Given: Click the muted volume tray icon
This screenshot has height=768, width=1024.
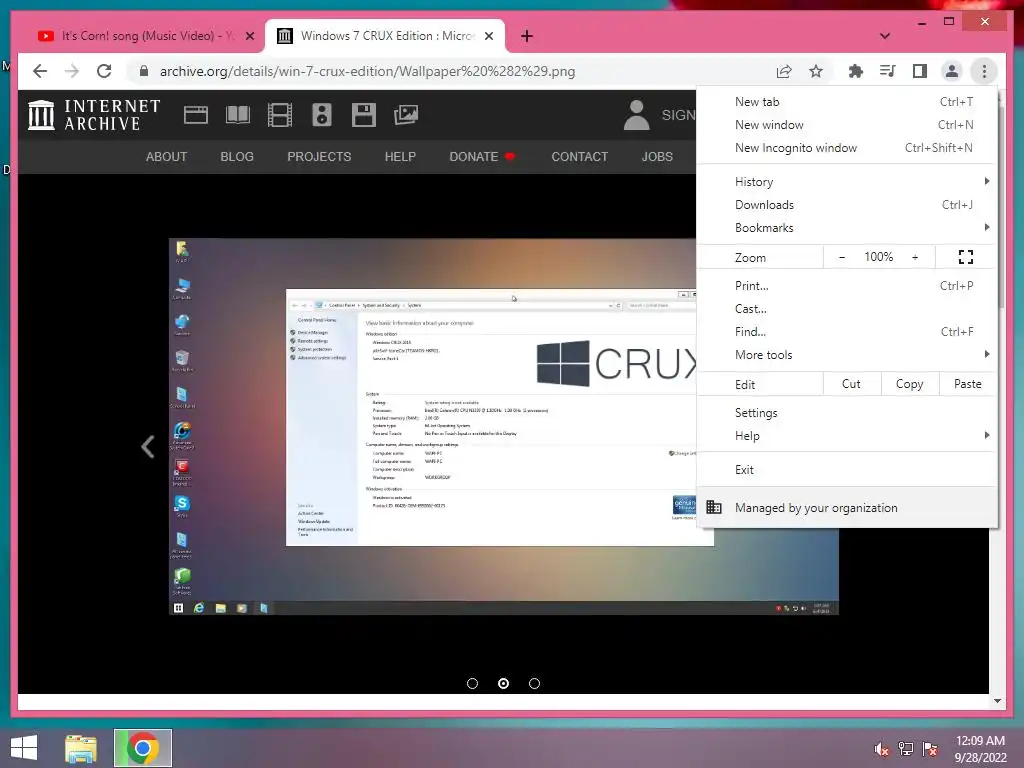Looking at the screenshot, I should click(882, 749).
